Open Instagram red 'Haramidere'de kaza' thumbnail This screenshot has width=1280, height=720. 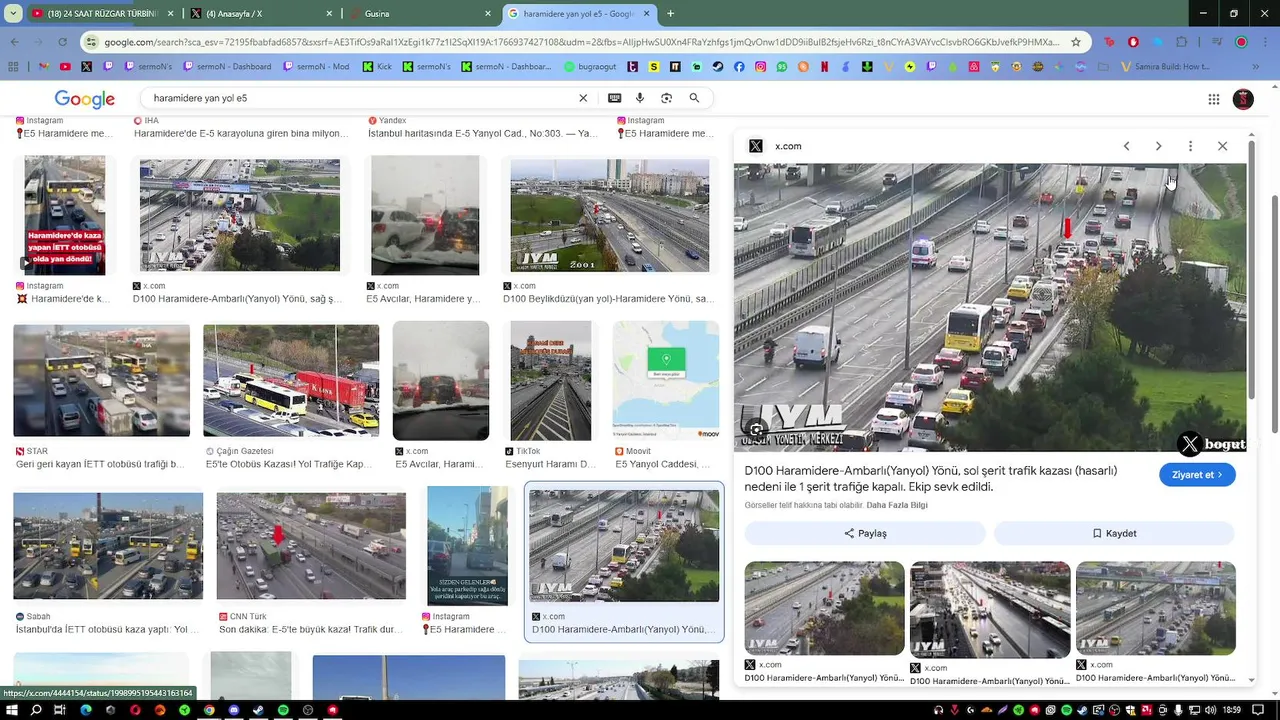click(x=65, y=215)
